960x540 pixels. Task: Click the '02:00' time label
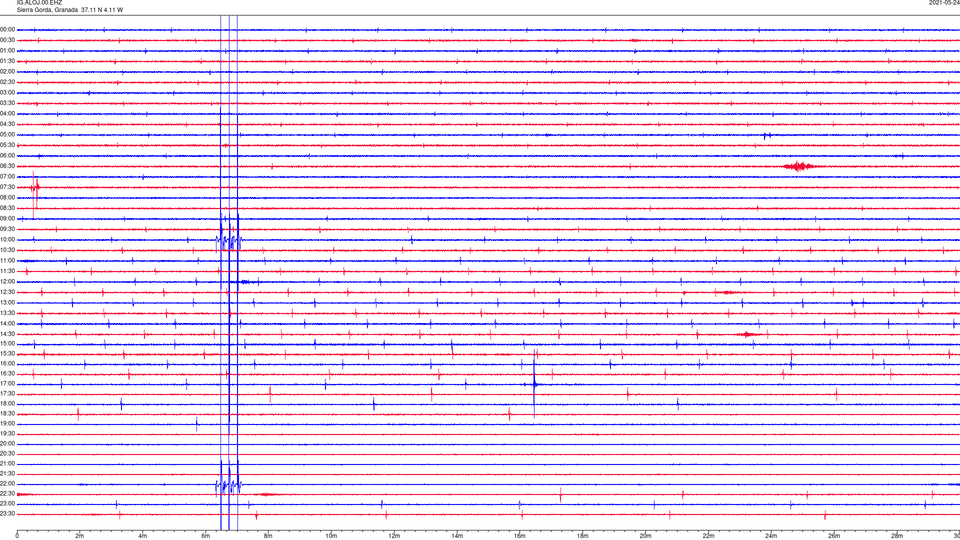[7, 72]
